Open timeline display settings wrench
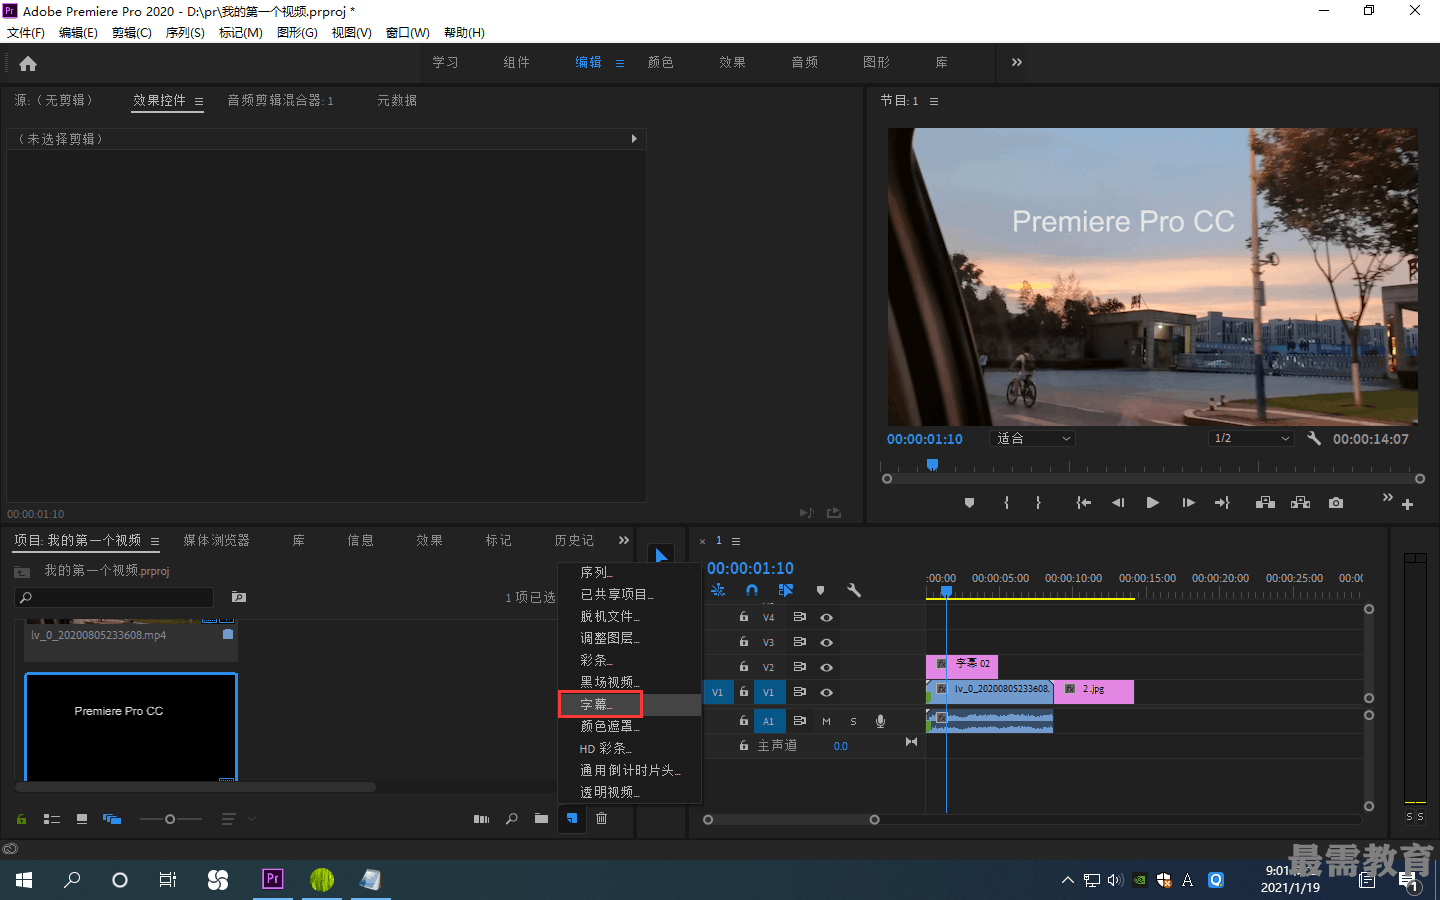The image size is (1440, 900). click(x=854, y=590)
